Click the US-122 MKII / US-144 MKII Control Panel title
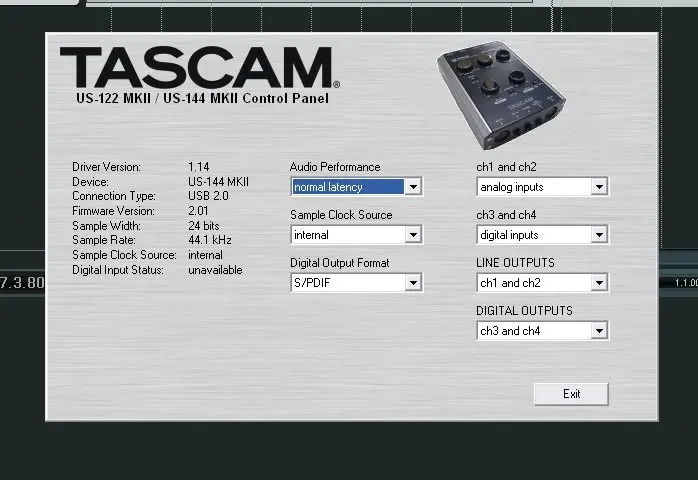This screenshot has width=698, height=480. [x=201, y=98]
